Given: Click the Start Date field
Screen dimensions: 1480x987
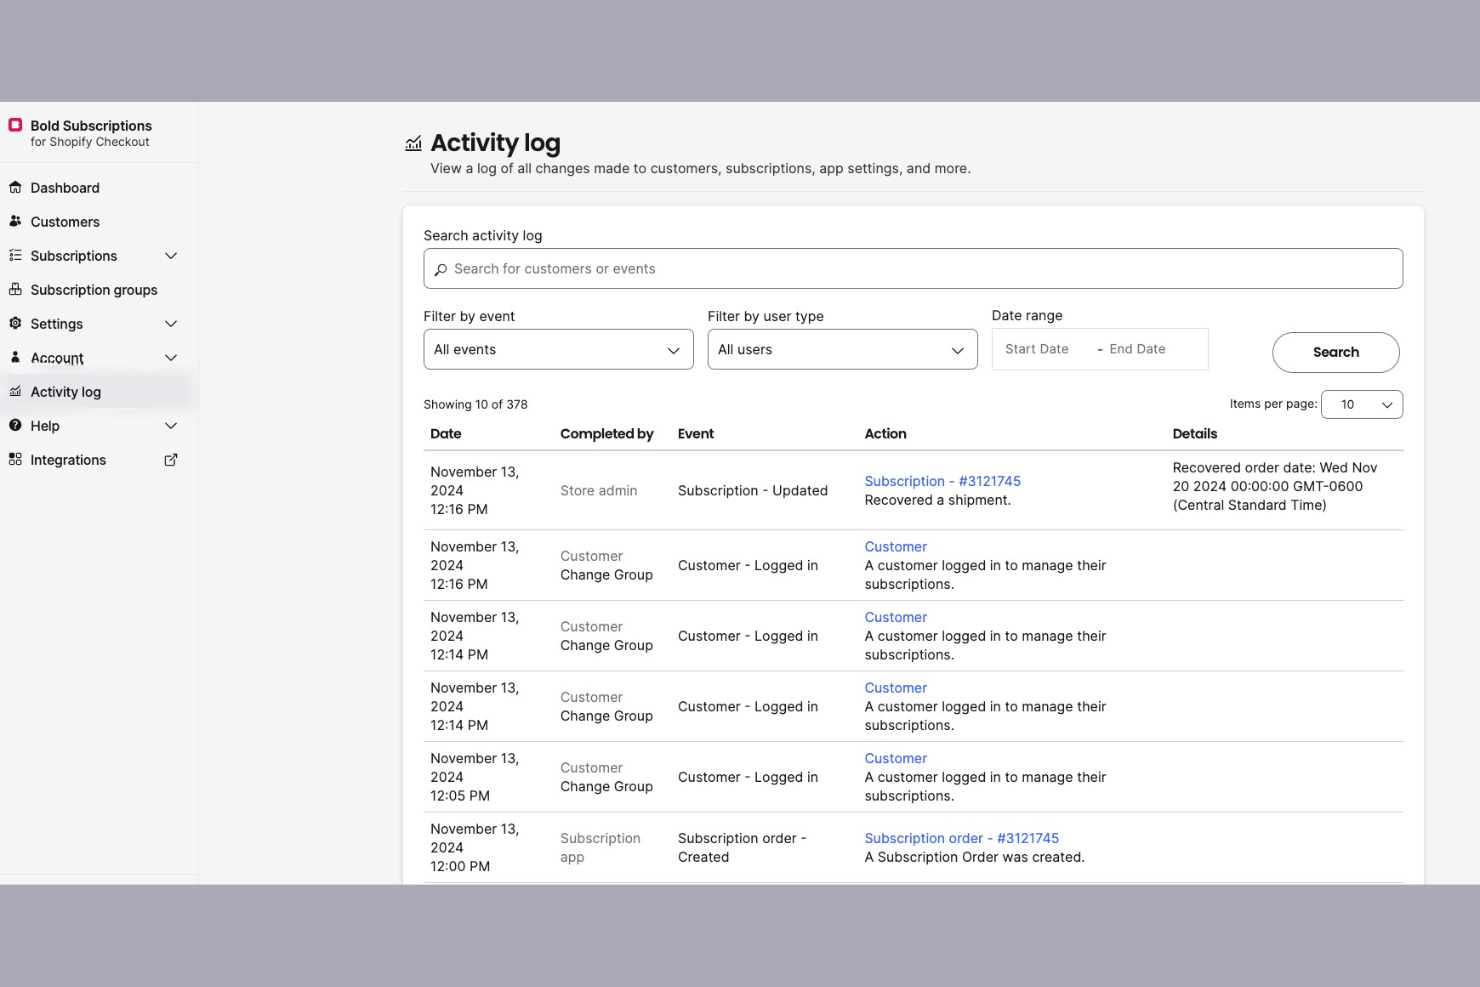Looking at the screenshot, I should point(1037,349).
